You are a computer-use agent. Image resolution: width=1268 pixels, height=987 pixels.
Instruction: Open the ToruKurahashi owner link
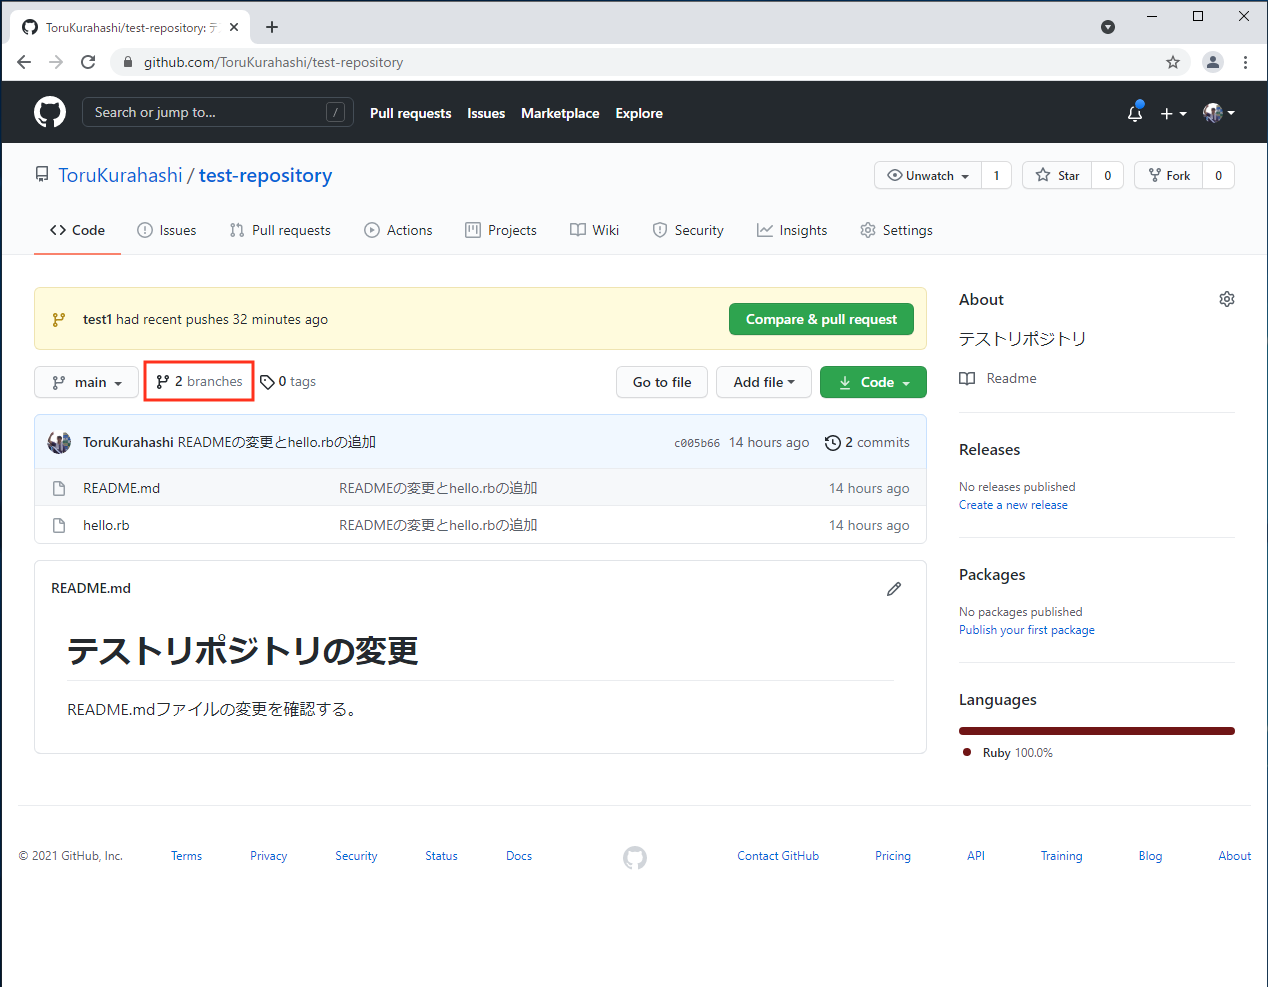[120, 175]
